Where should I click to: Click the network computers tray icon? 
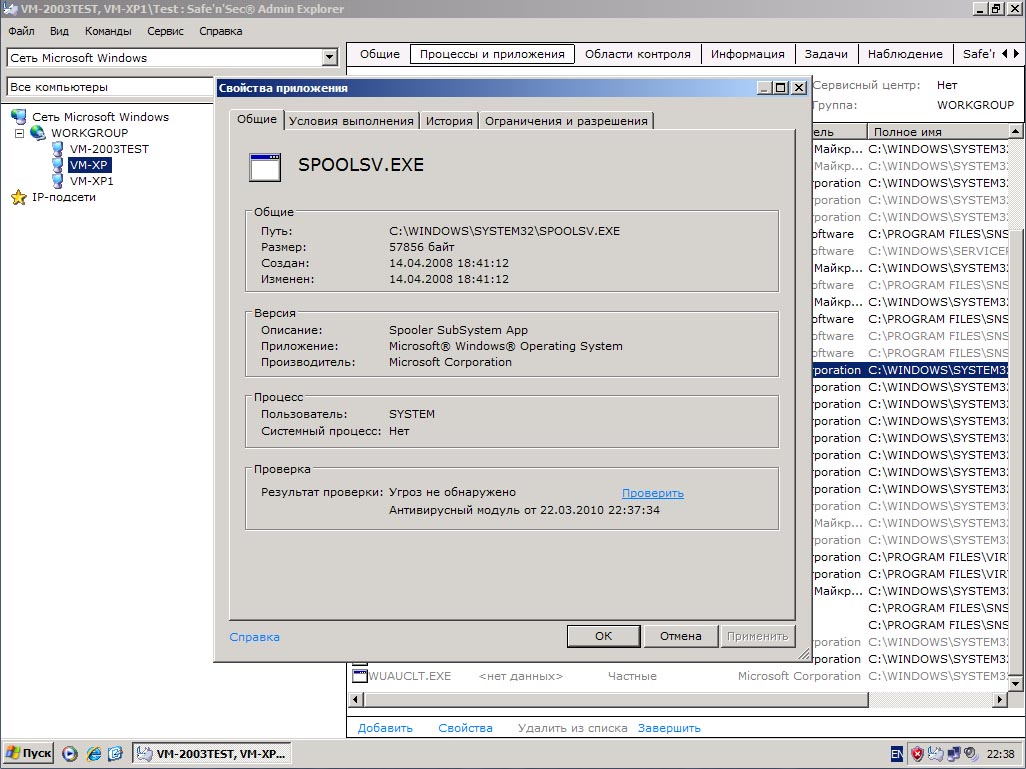[953, 754]
